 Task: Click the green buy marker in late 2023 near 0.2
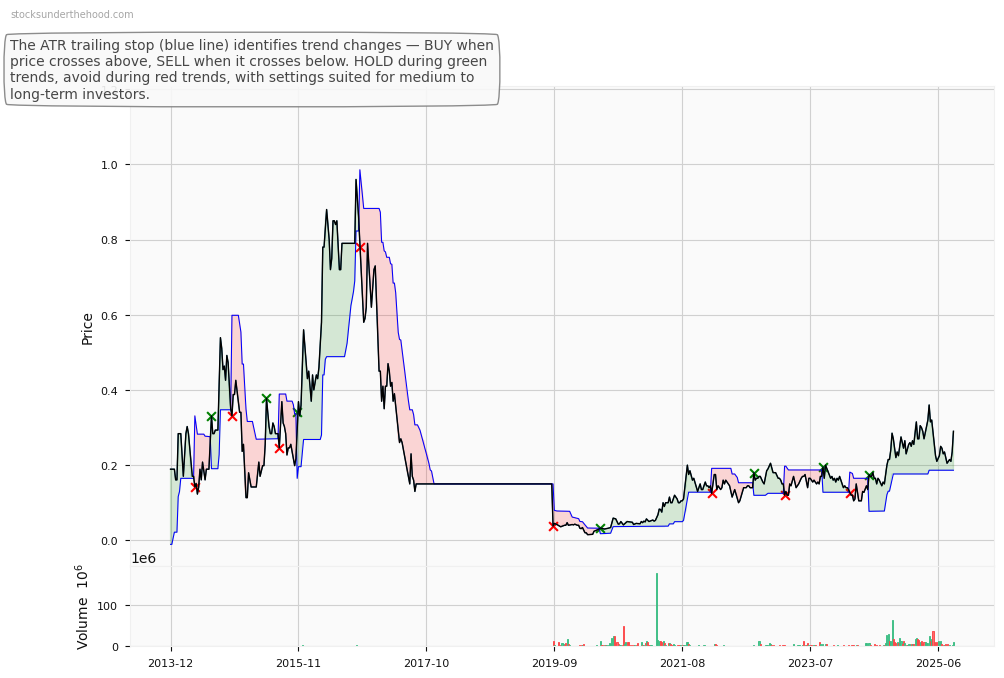(823, 467)
